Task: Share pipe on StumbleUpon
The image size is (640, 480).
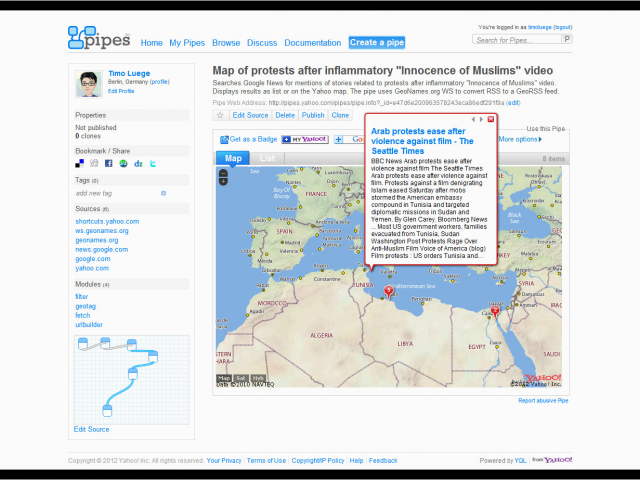Action: (123, 164)
